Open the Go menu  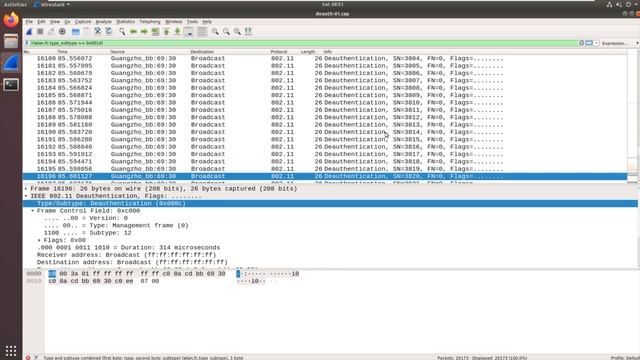click(x=67, y=22)
